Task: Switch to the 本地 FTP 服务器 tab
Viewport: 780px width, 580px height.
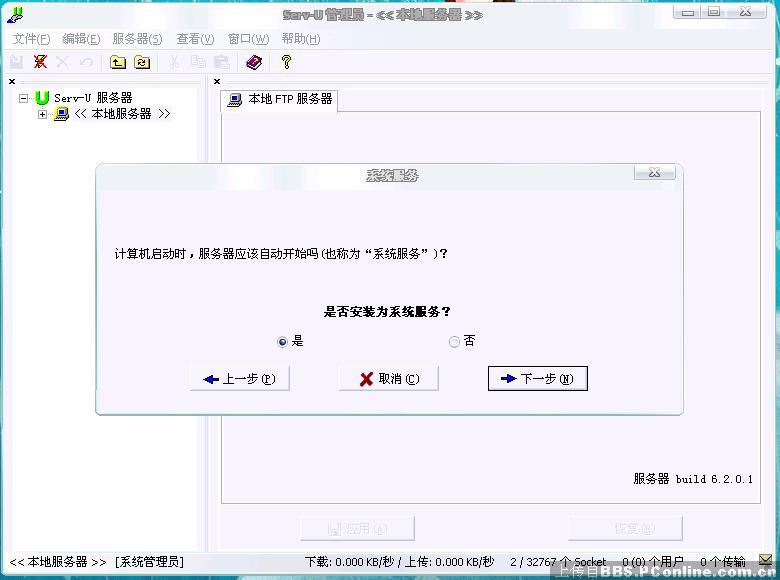Action: [280, 100]
